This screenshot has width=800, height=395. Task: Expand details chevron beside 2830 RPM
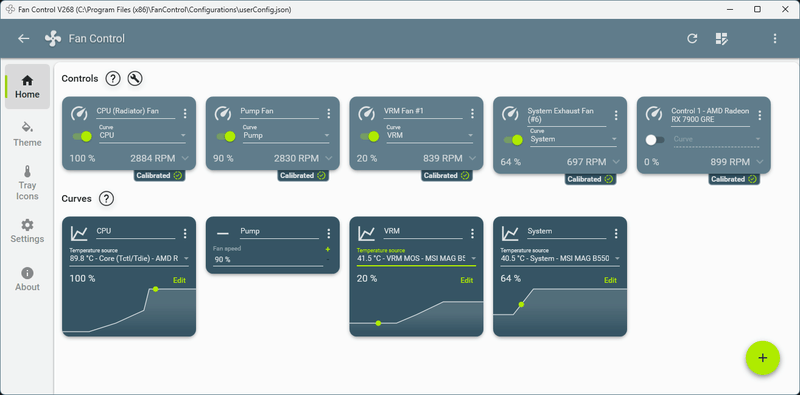coord(329,159)
